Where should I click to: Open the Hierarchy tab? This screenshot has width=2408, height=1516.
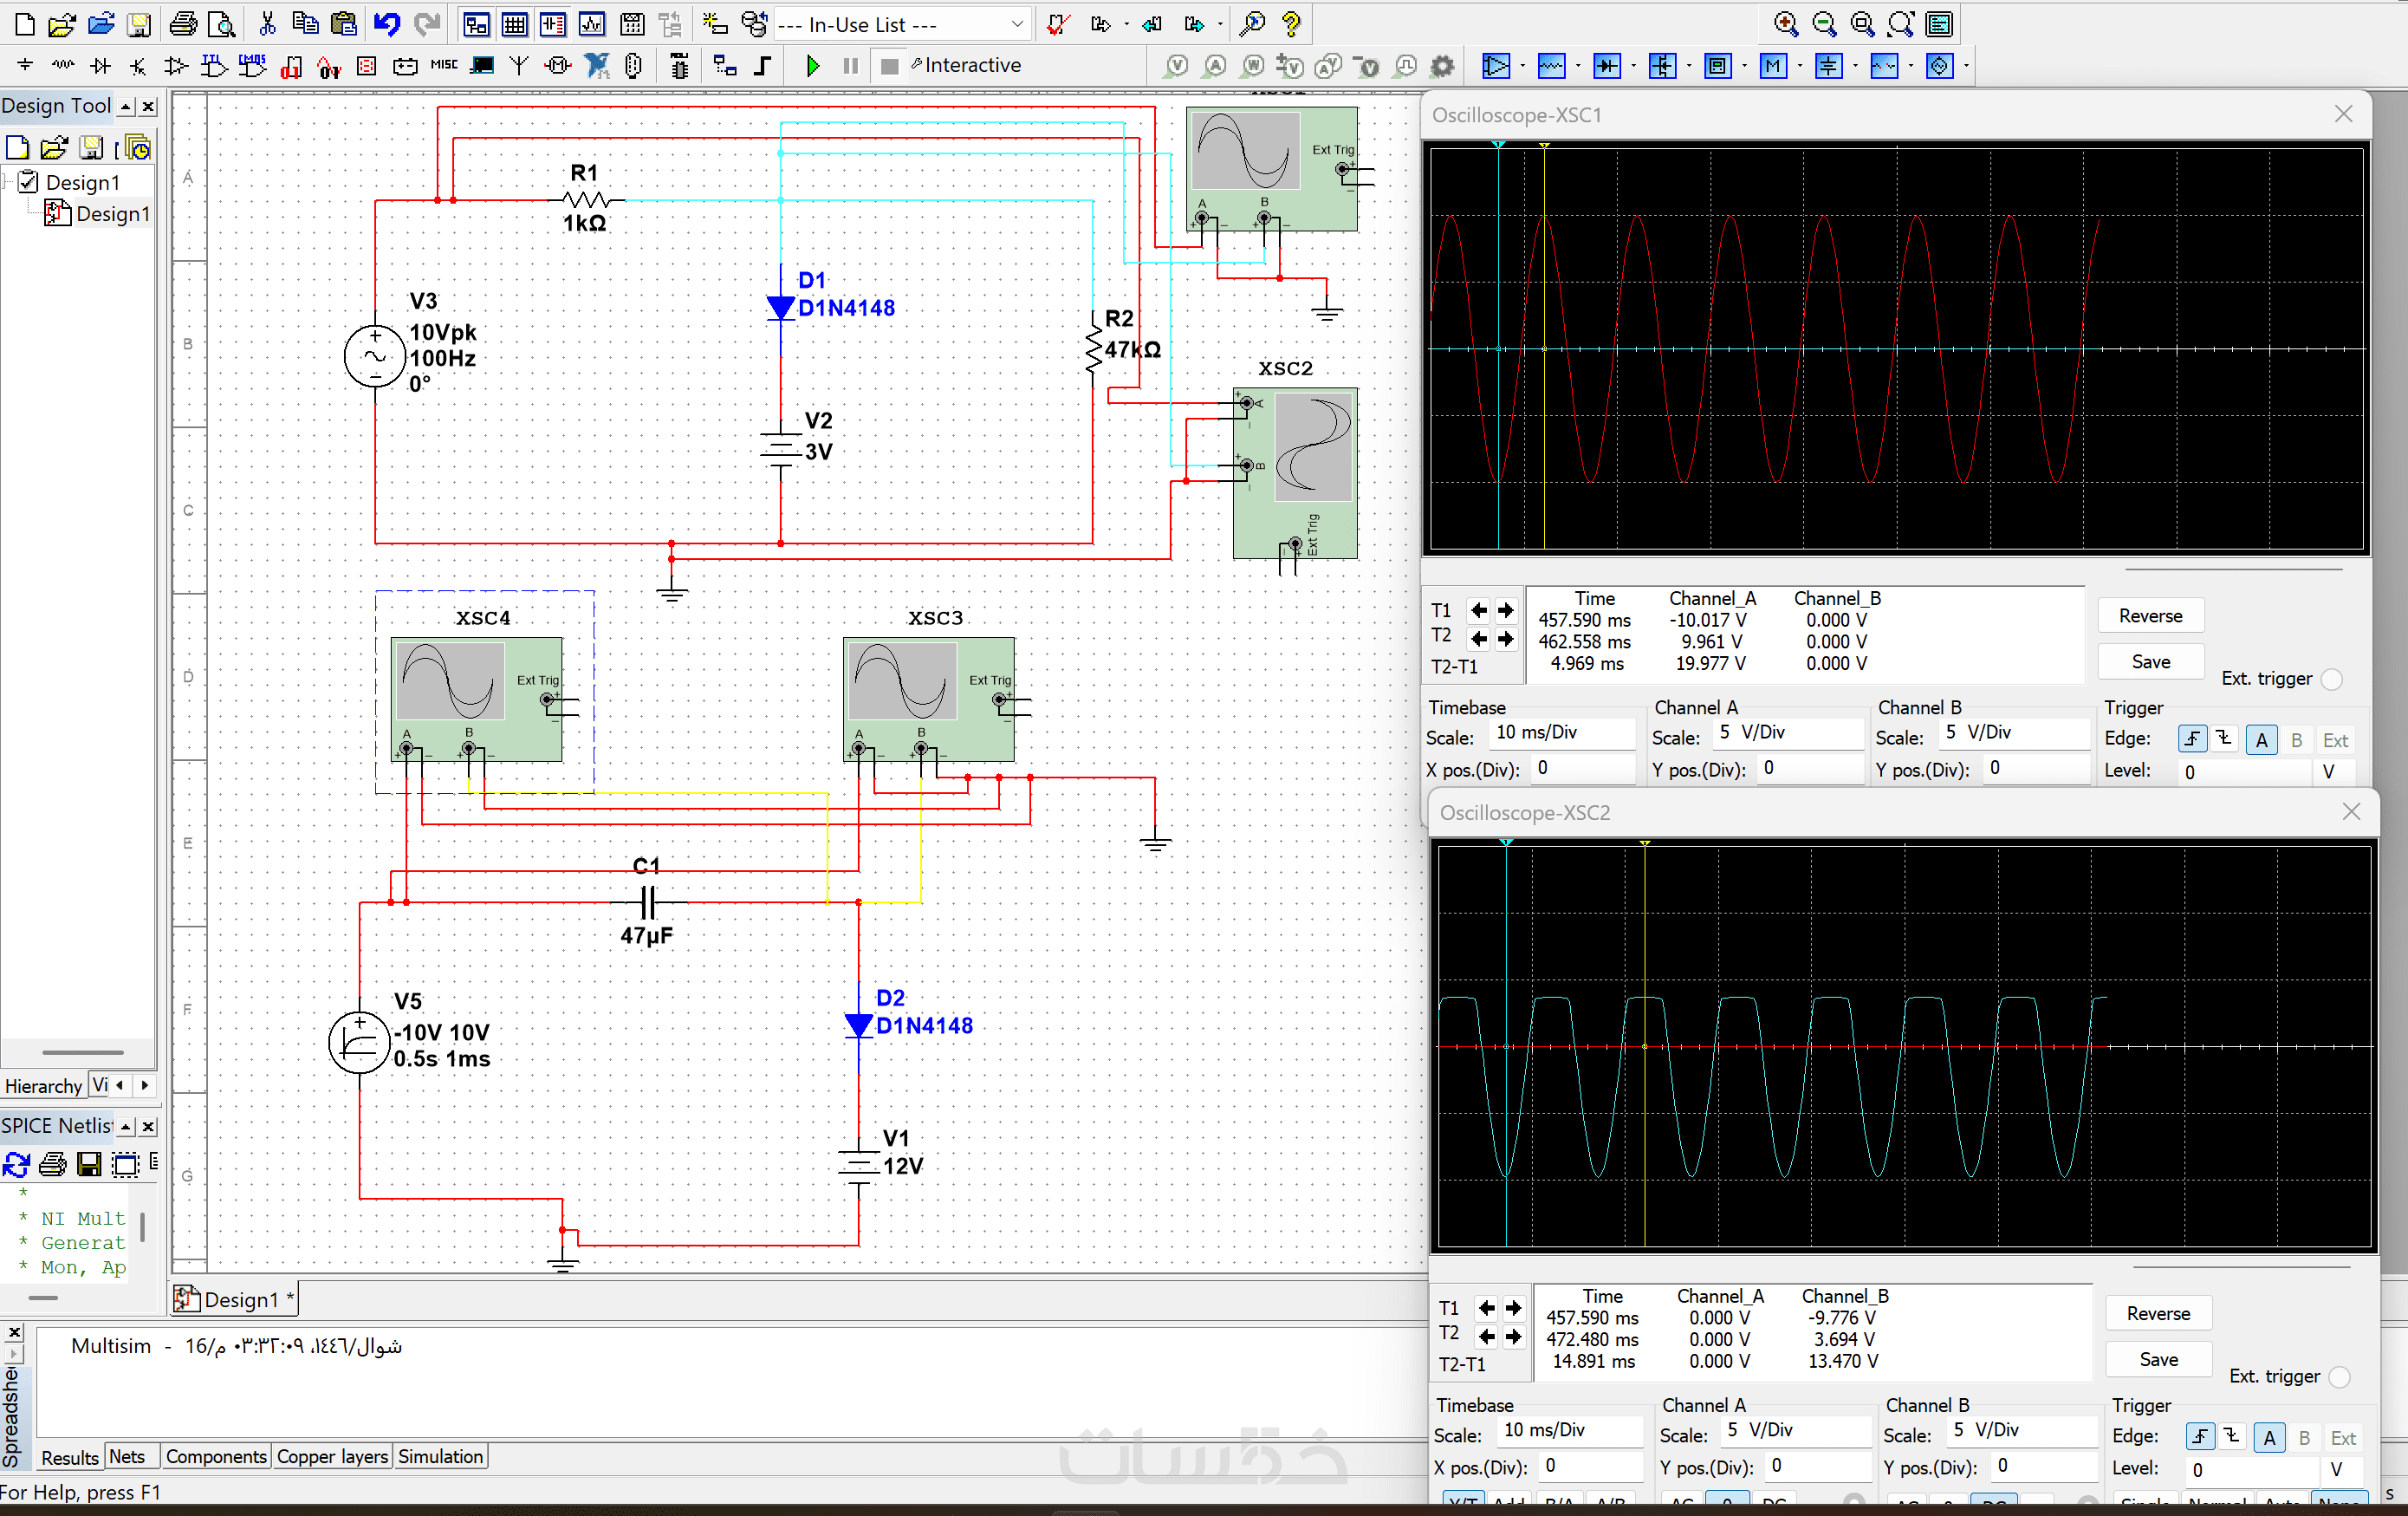coord(43,1085)
